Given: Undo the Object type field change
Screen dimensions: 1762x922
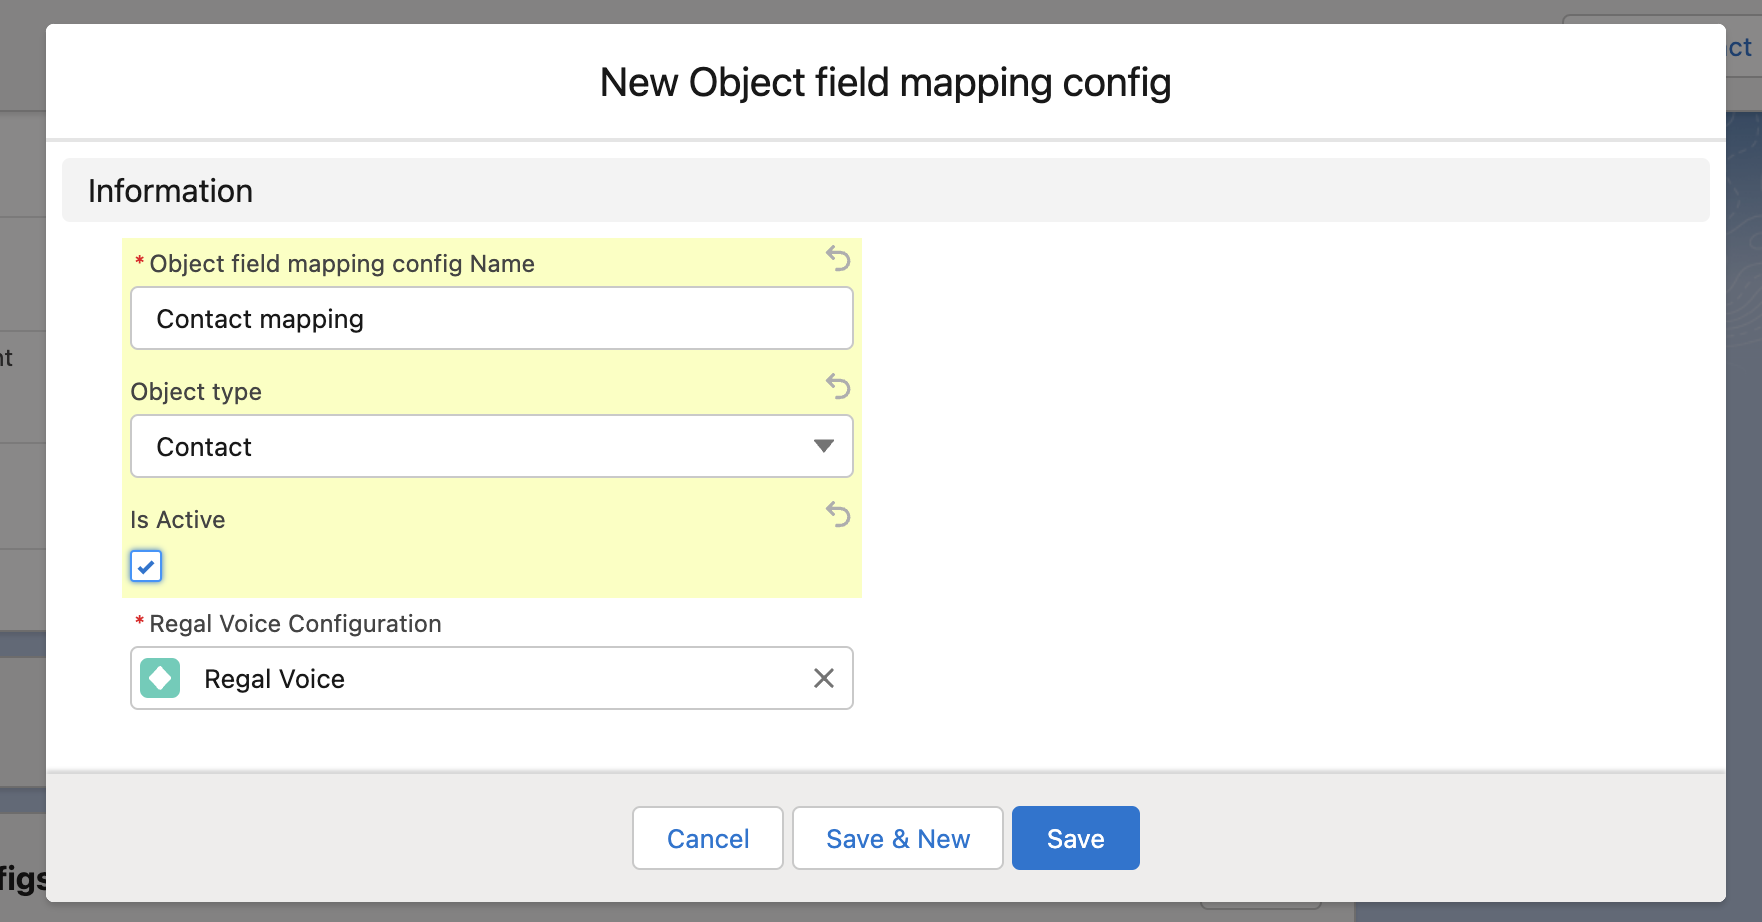Looking at the screenshot, I should point(838,386).
